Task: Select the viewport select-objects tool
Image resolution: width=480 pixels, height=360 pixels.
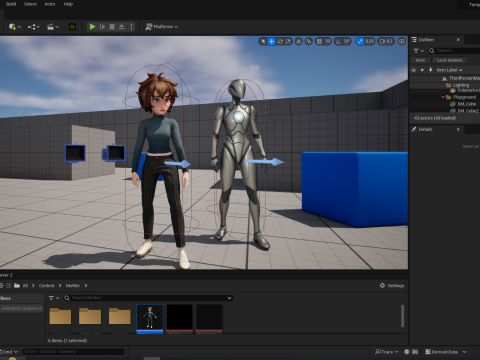Action: click(263, 41)
